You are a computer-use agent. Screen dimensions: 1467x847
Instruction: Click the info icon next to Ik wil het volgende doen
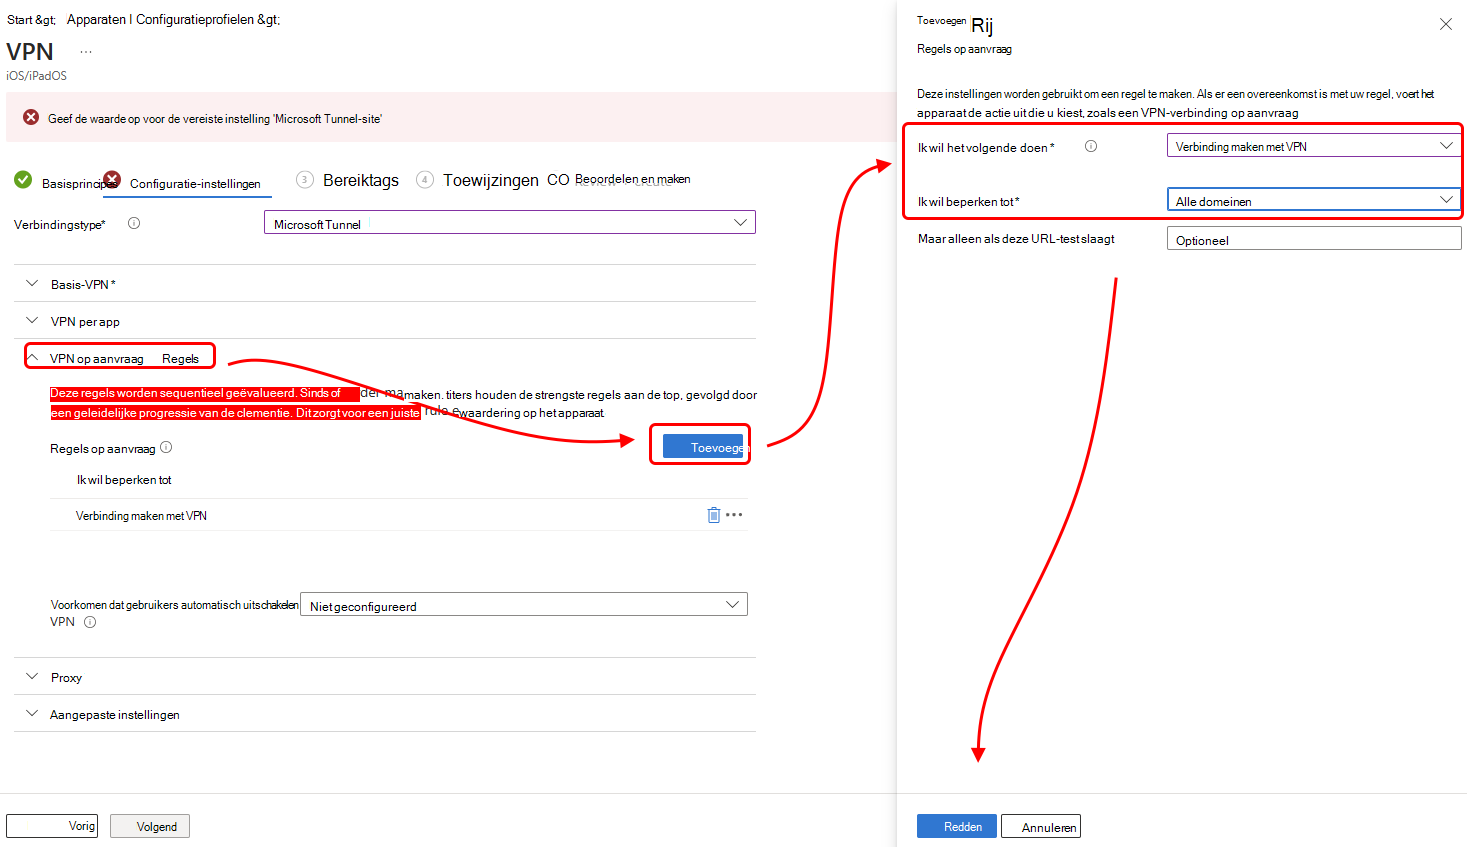[x=1091, y=146]
